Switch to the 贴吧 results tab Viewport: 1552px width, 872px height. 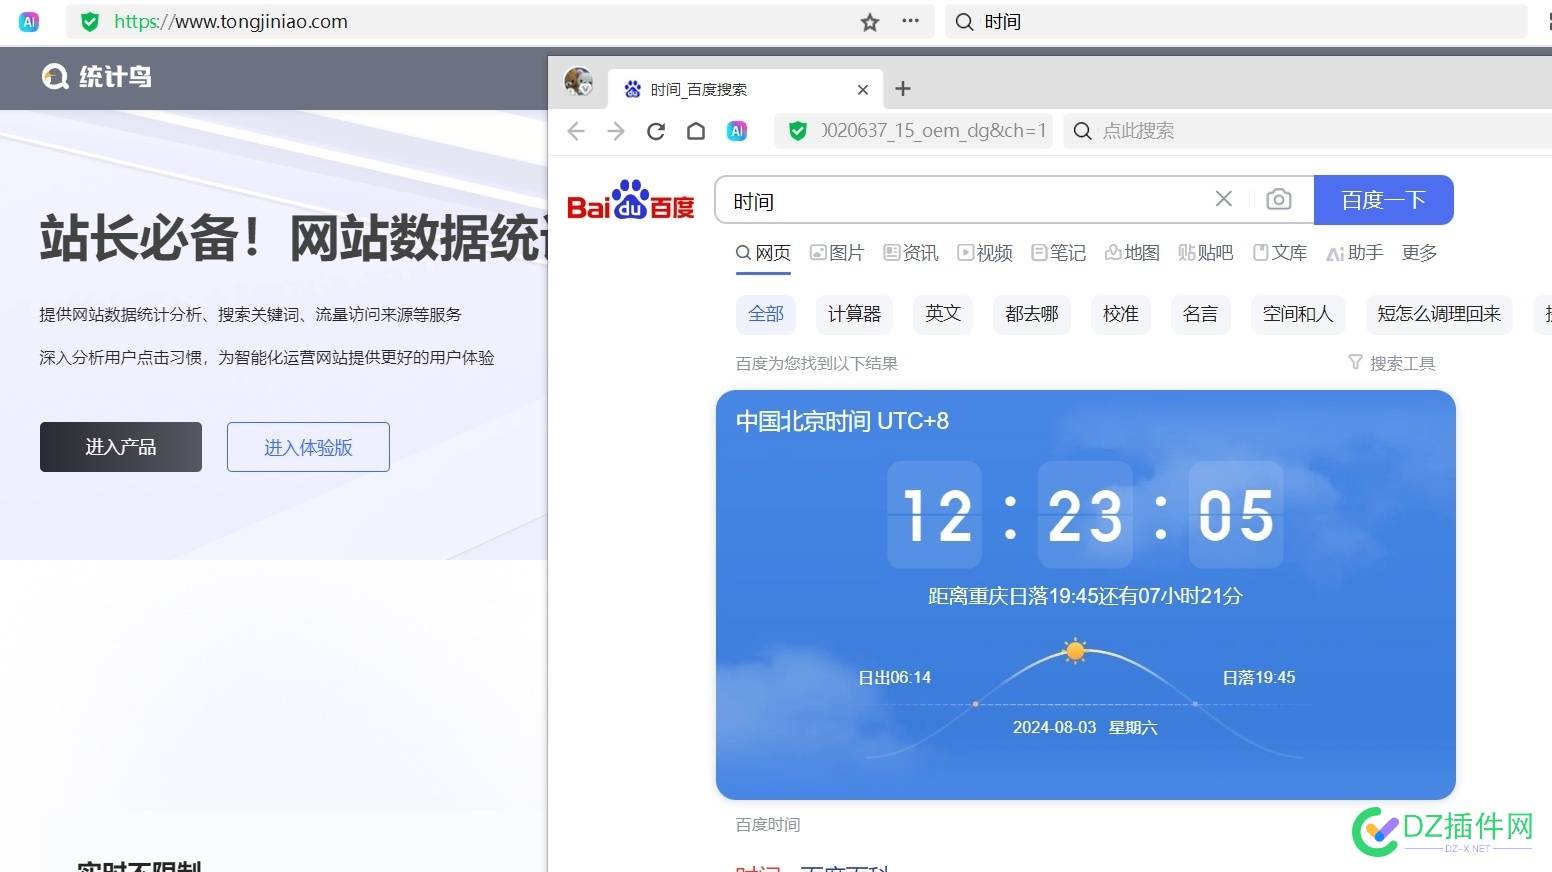(x=1206, y=253)
